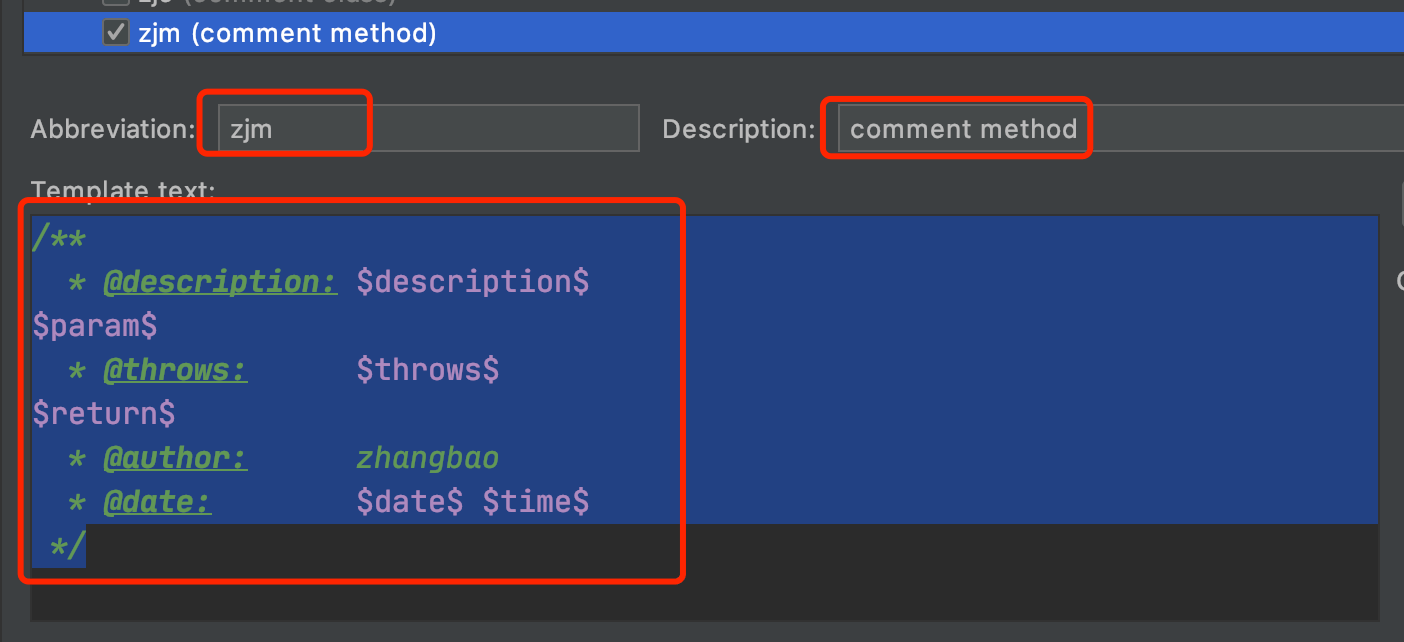
Task: Click the @throws tag in template
Action: [175, 370]
